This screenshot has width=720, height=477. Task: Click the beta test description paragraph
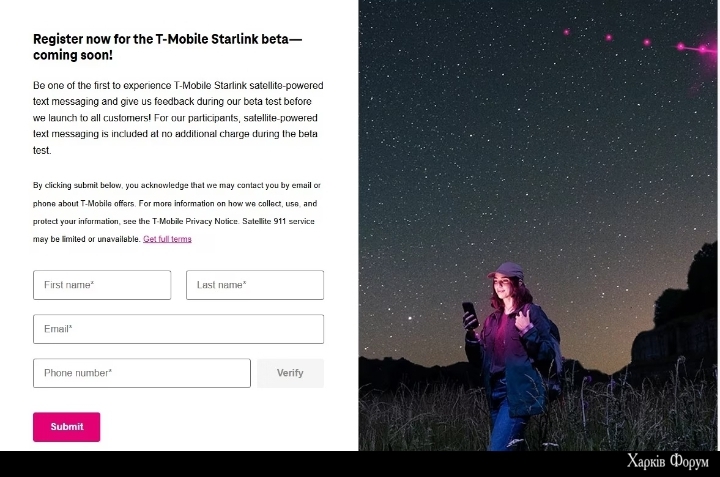tap(178, 118)
